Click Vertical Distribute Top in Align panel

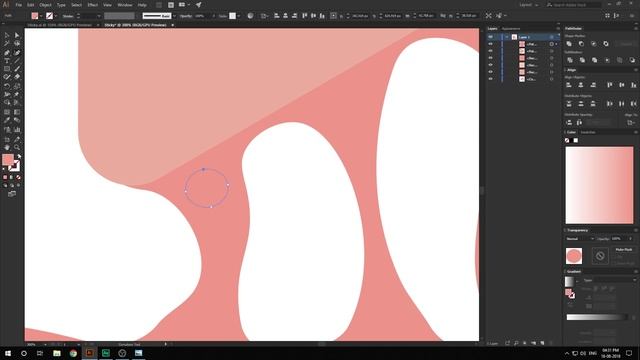pyautogui.click(x=569, y=104)
